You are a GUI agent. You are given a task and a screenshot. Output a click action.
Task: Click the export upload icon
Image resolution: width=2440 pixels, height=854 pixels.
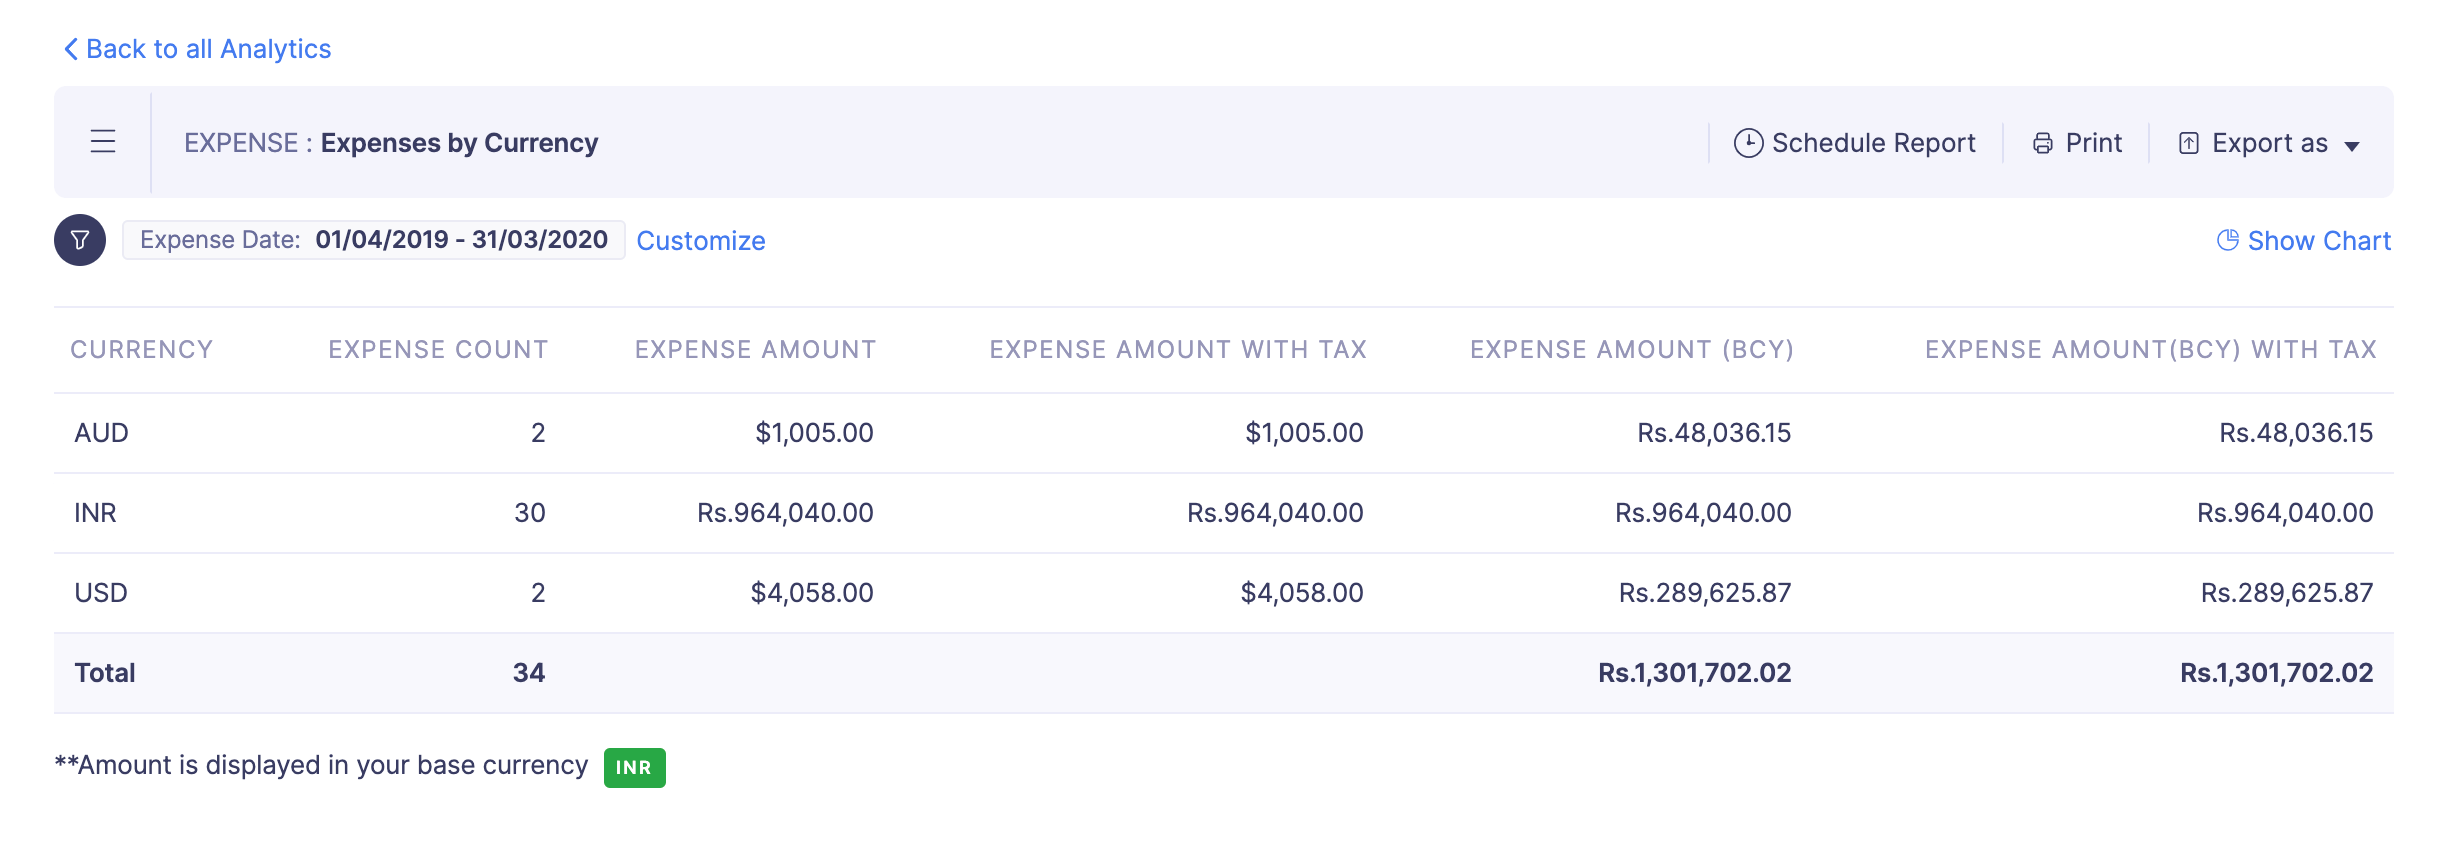click(x=2188, y=144)
